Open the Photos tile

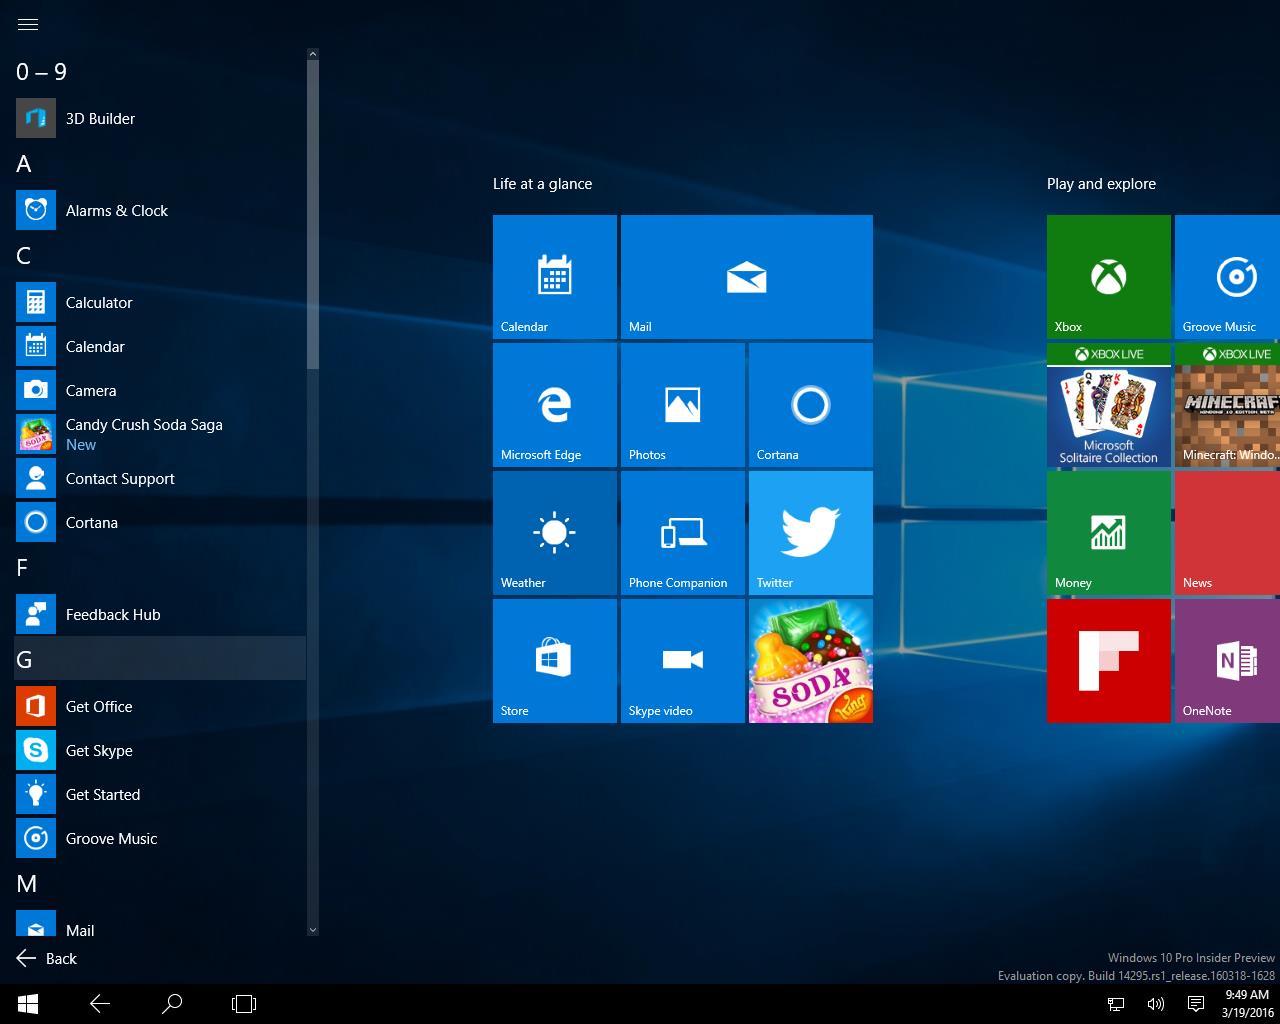[683, 405]
